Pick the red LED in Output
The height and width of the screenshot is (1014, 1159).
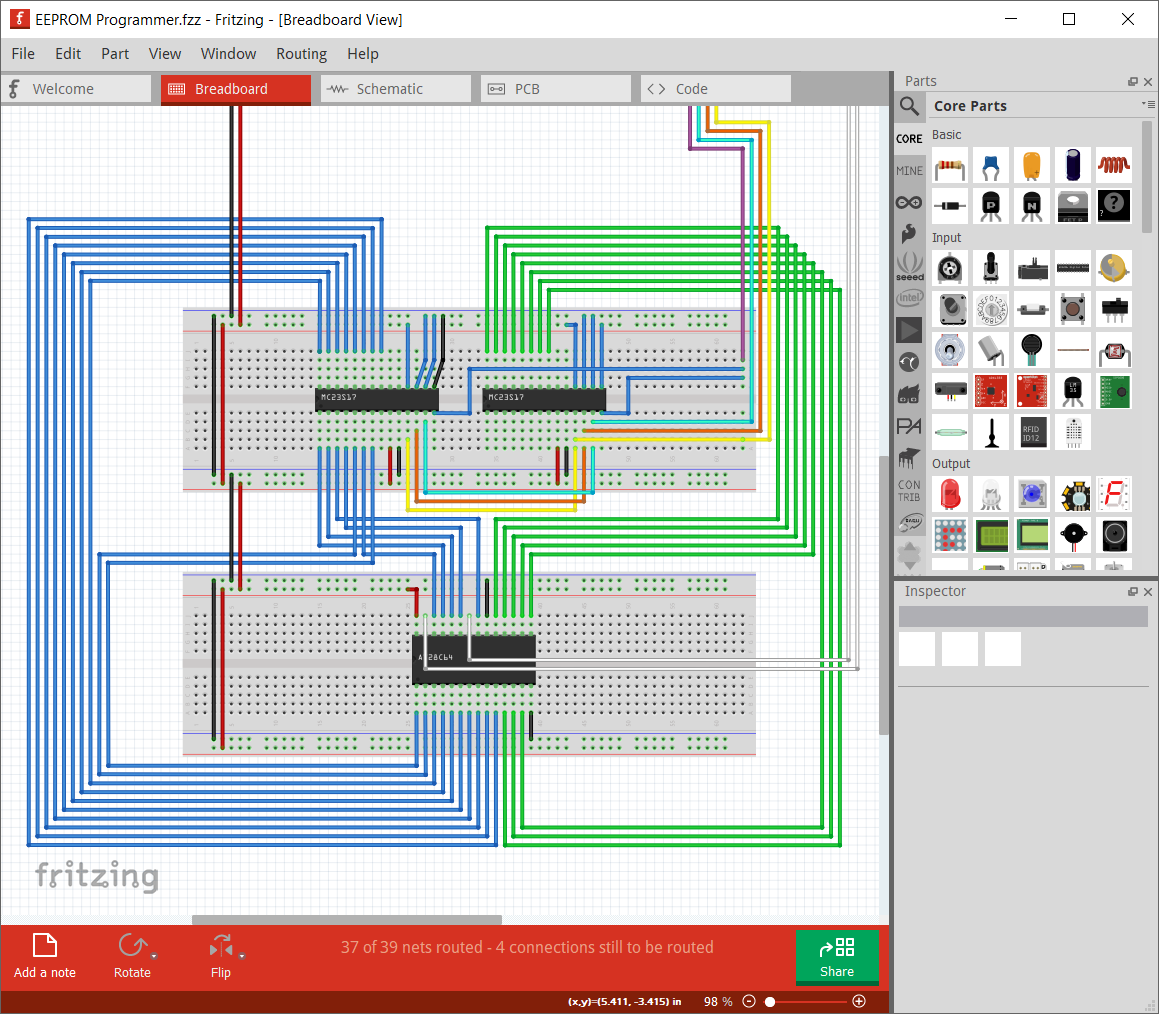pyautogui.click(x=950, y=494)
